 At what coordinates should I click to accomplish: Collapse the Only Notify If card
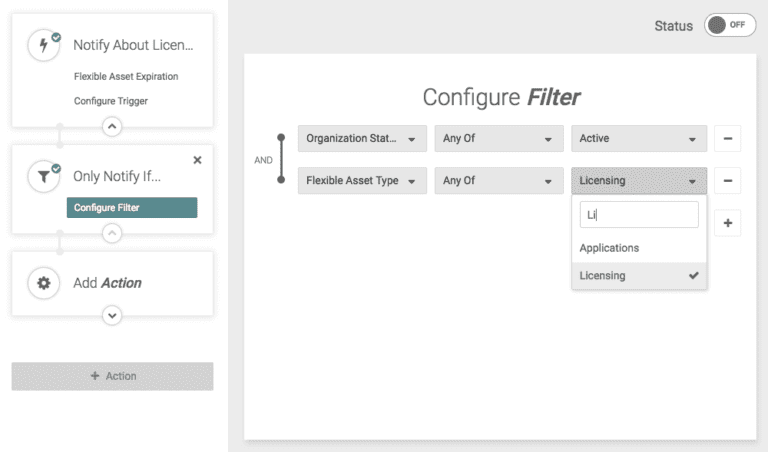(x=112, y=233)
